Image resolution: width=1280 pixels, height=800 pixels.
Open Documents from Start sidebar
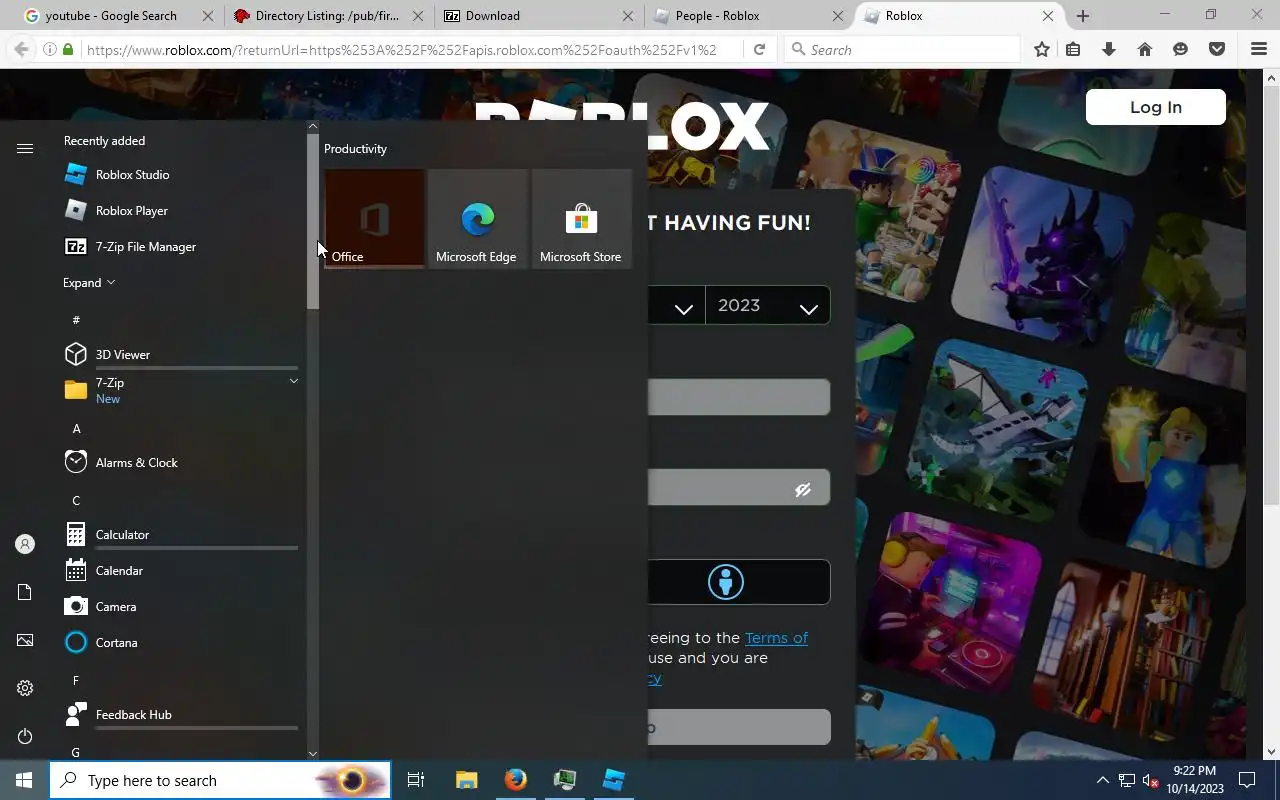(25, 592)
